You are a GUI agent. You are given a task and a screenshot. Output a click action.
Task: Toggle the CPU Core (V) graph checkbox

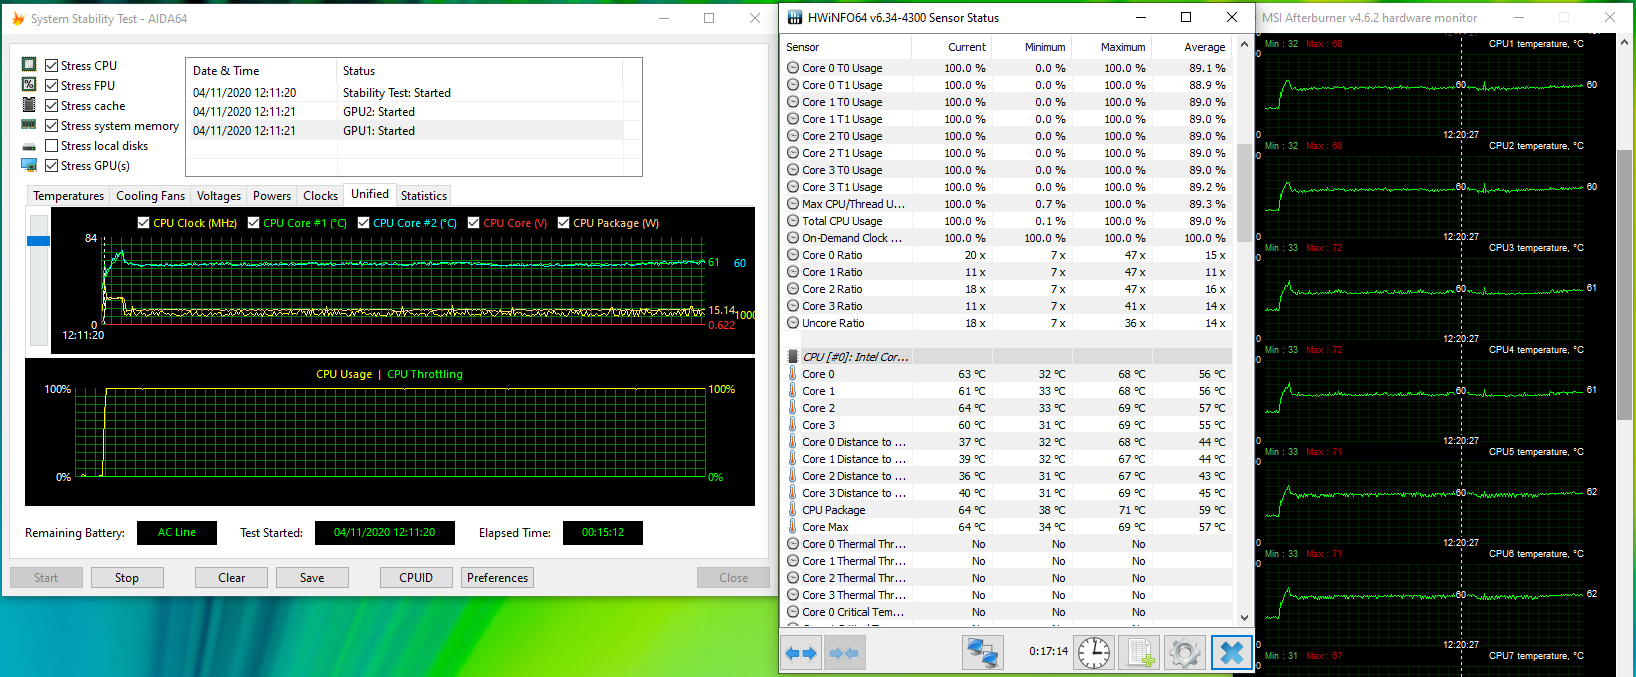click(473, 223)
